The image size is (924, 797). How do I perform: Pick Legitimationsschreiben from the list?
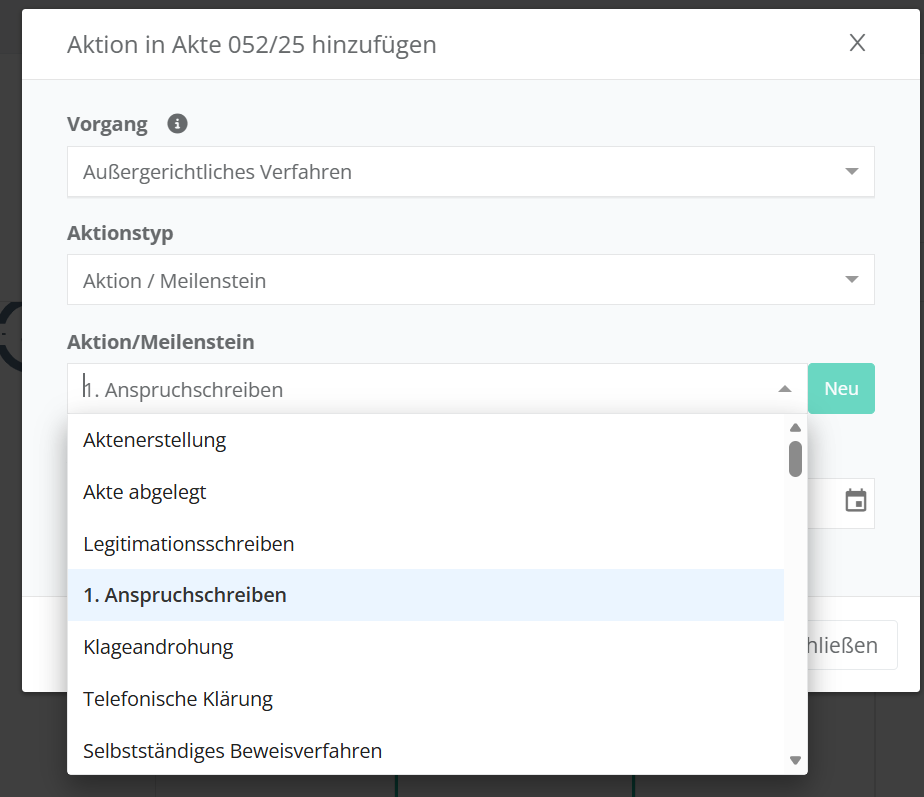click(x=189, y=544)
